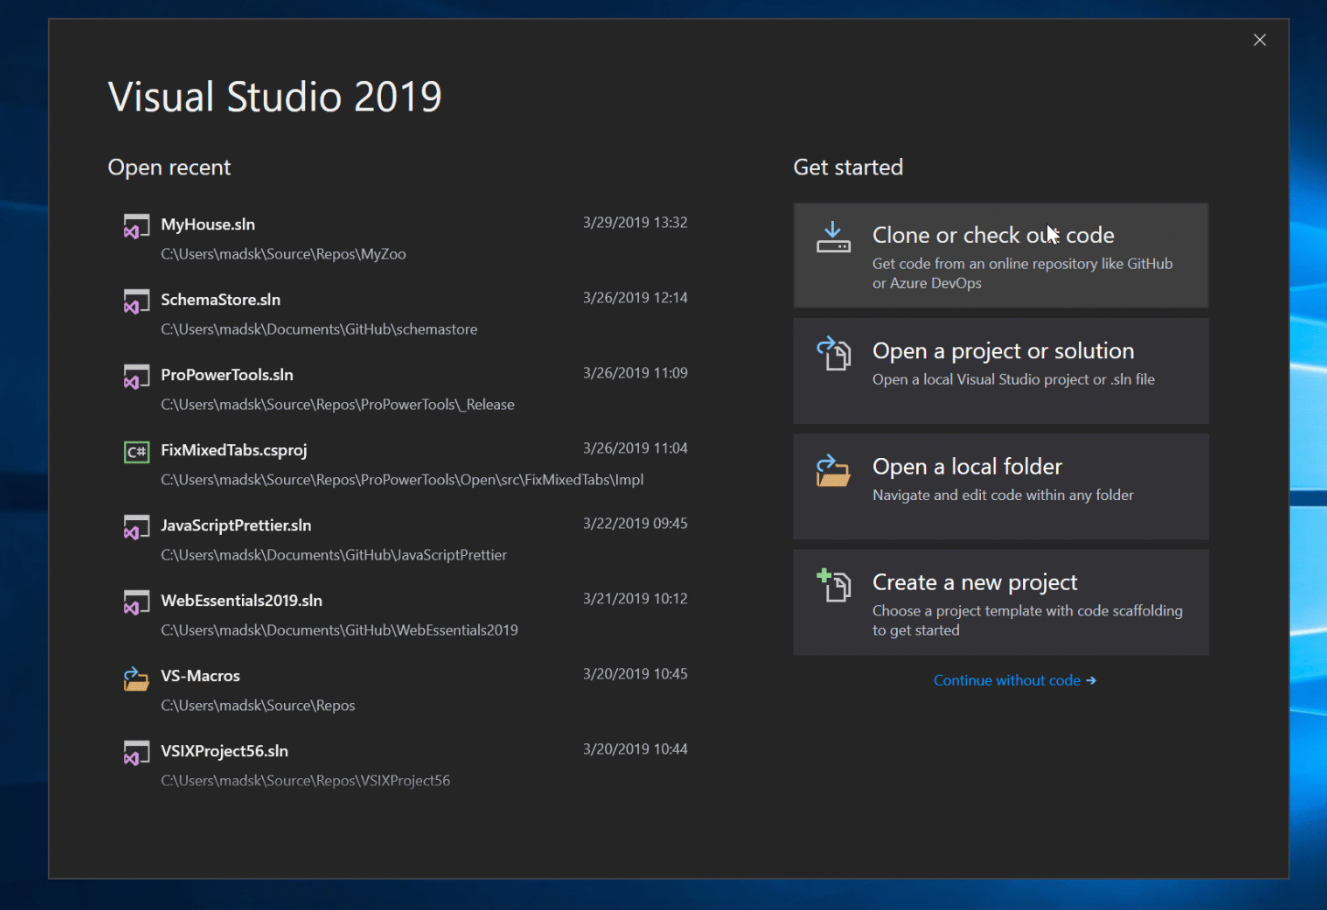Click path ending in FixMixedTabs\Impl
Viewport: 1327px width, 910px height.
[x=402, y=480]
